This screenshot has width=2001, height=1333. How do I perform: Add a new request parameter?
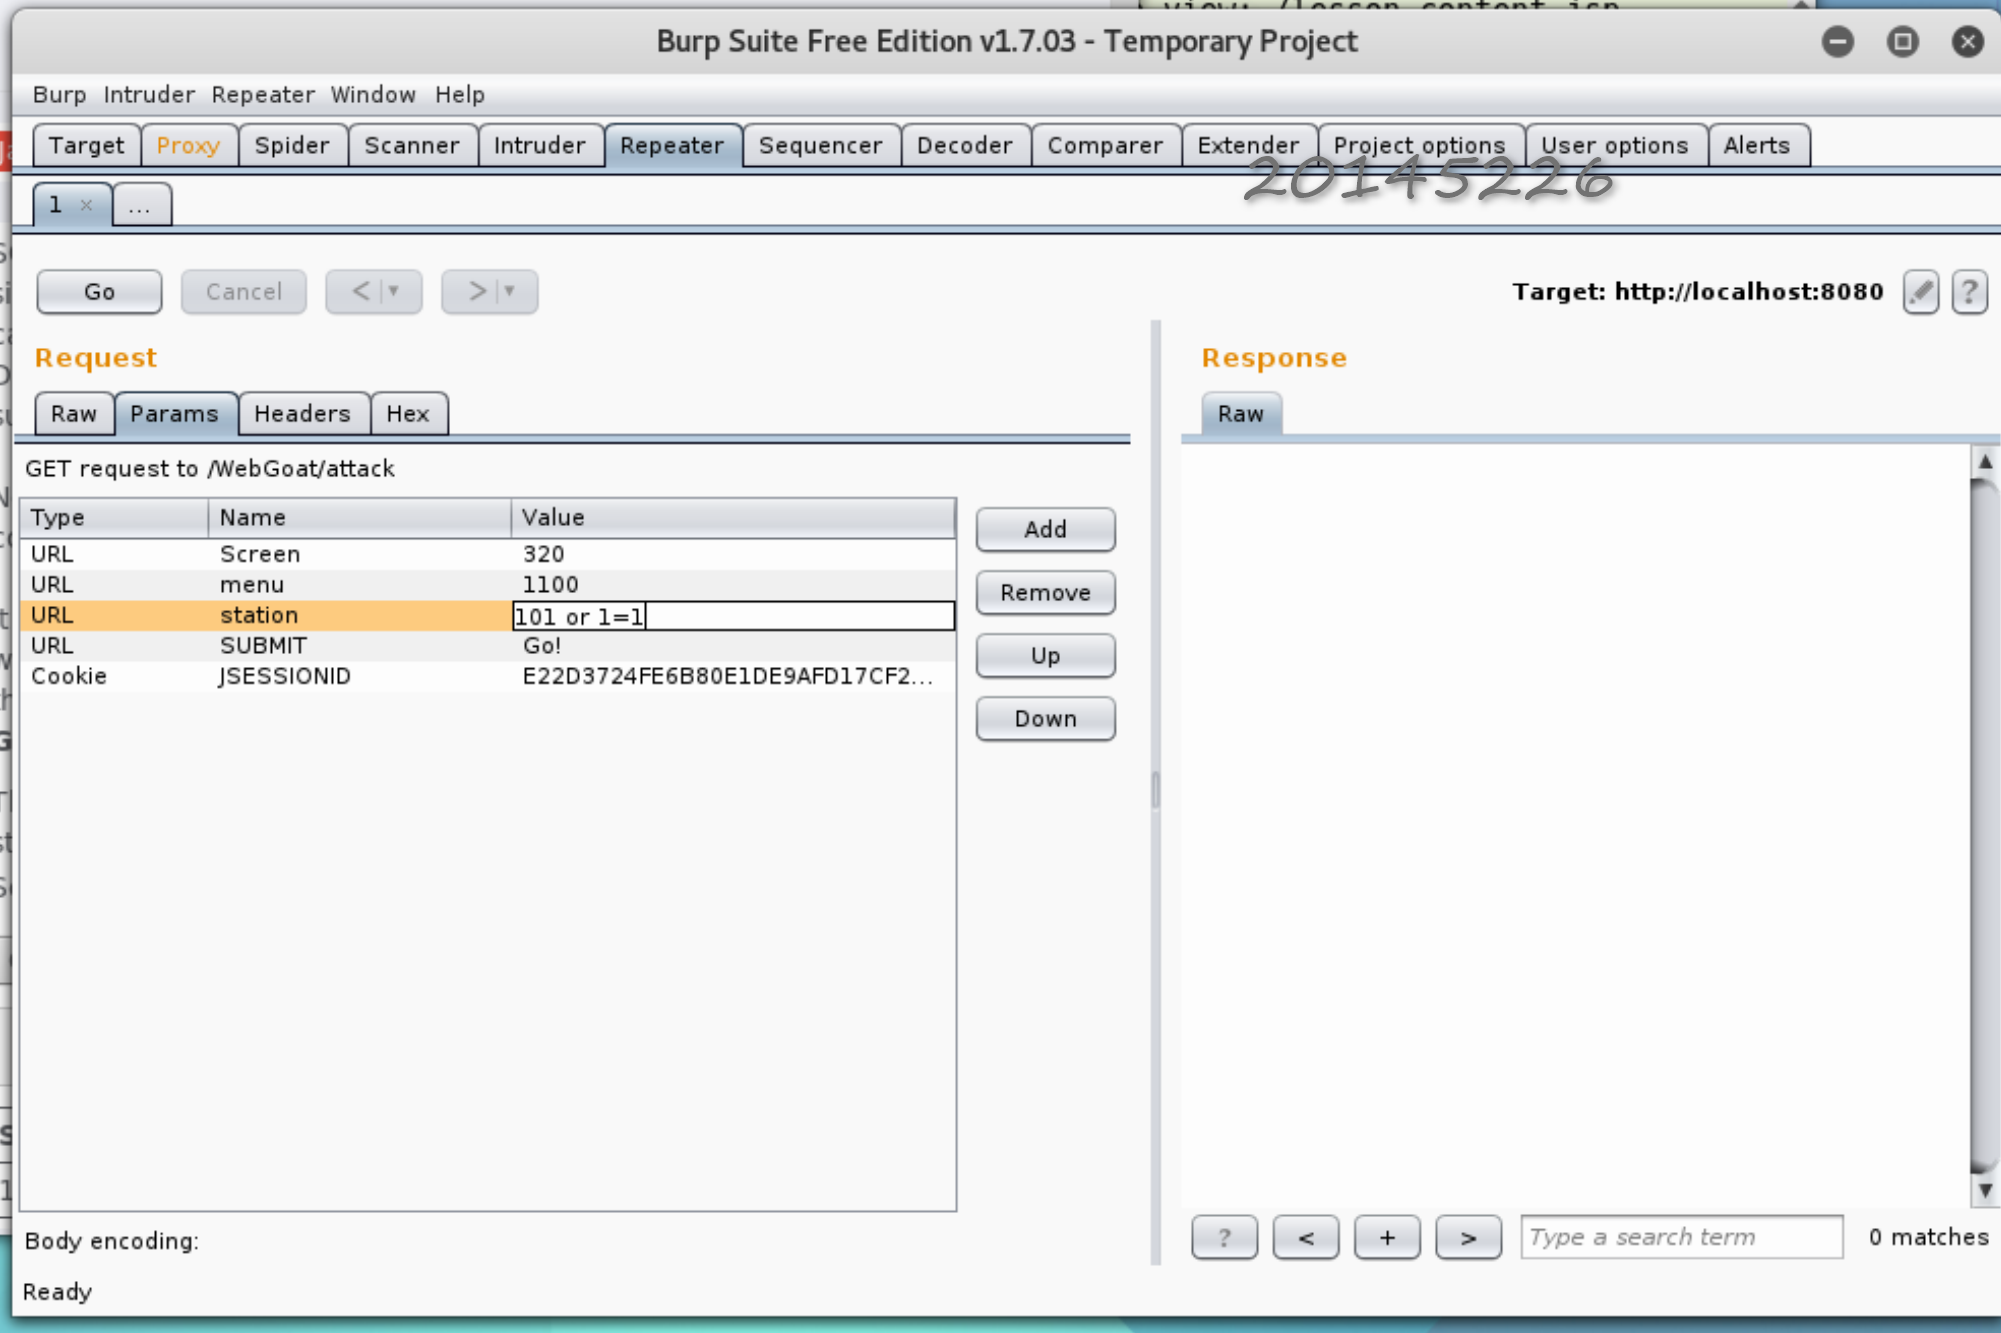[x=1045, y=529]
